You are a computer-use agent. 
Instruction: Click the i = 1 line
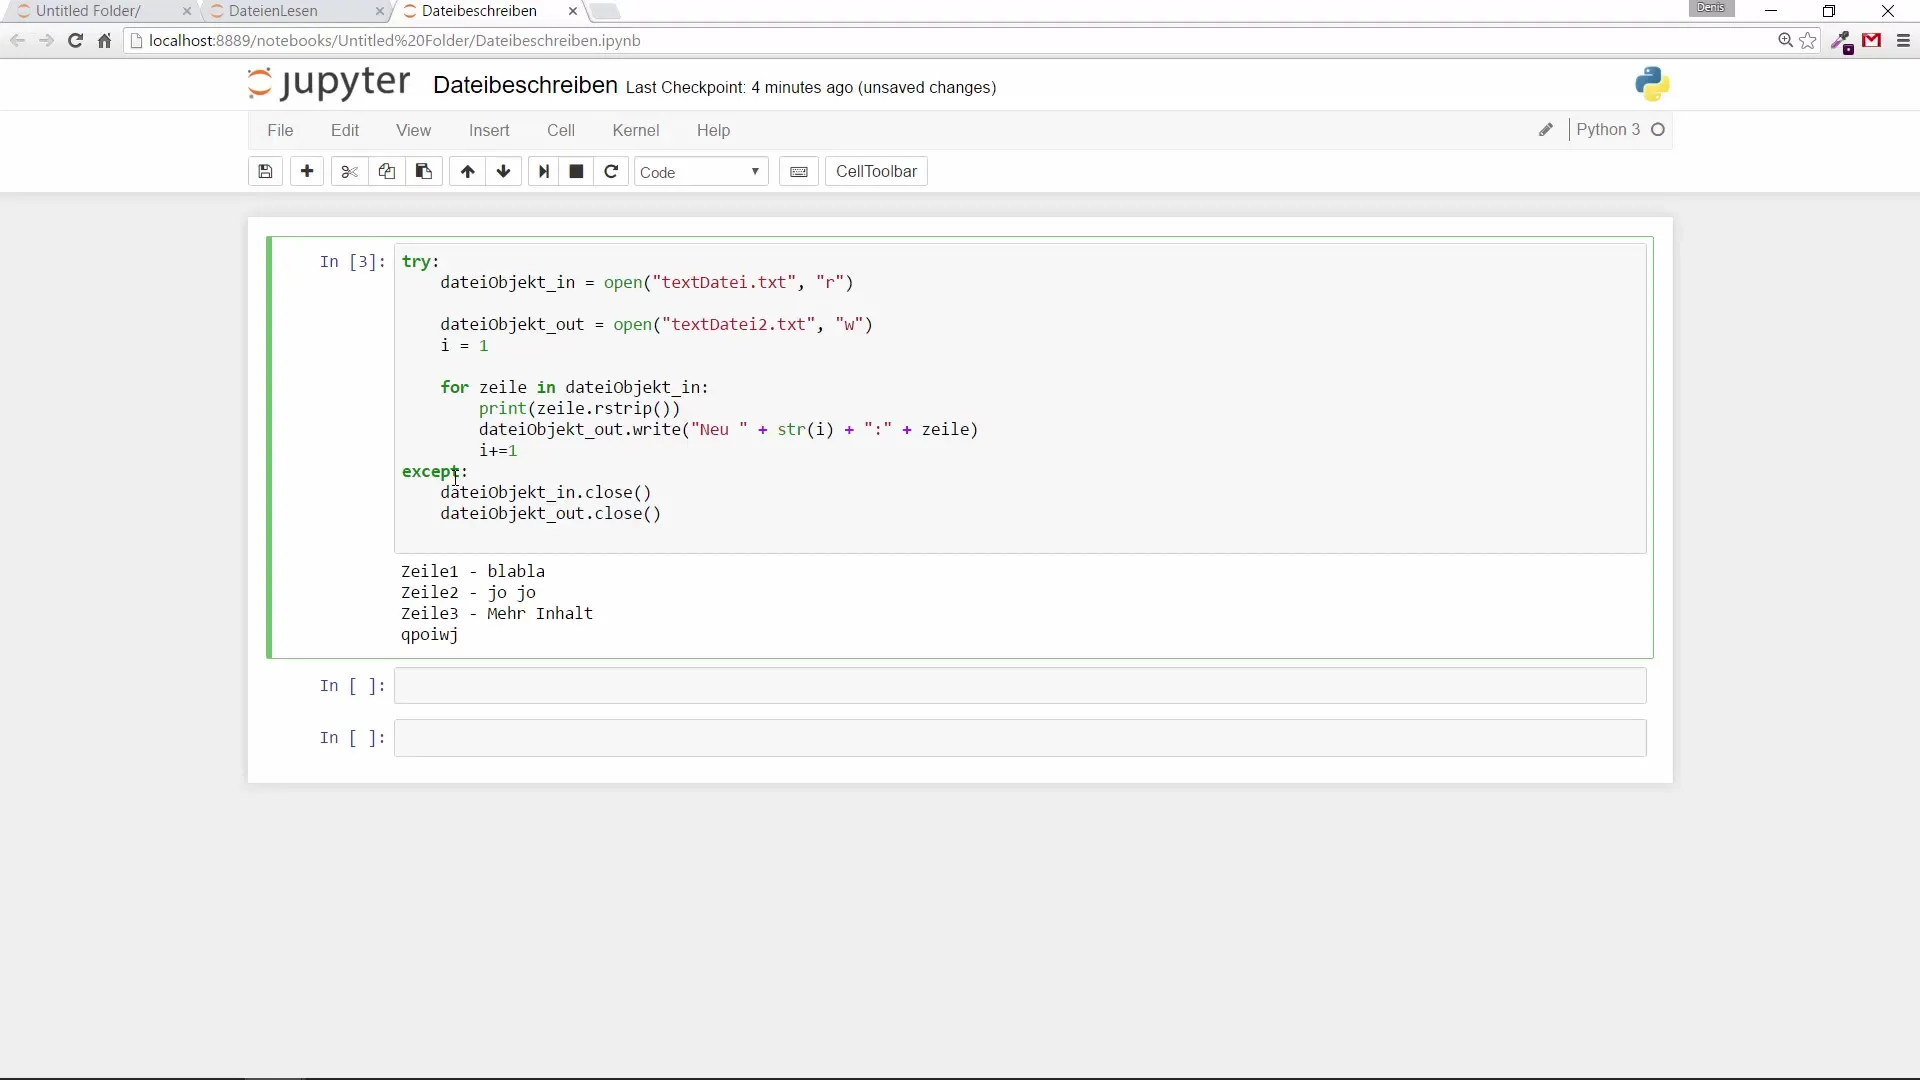click(464, 346)
